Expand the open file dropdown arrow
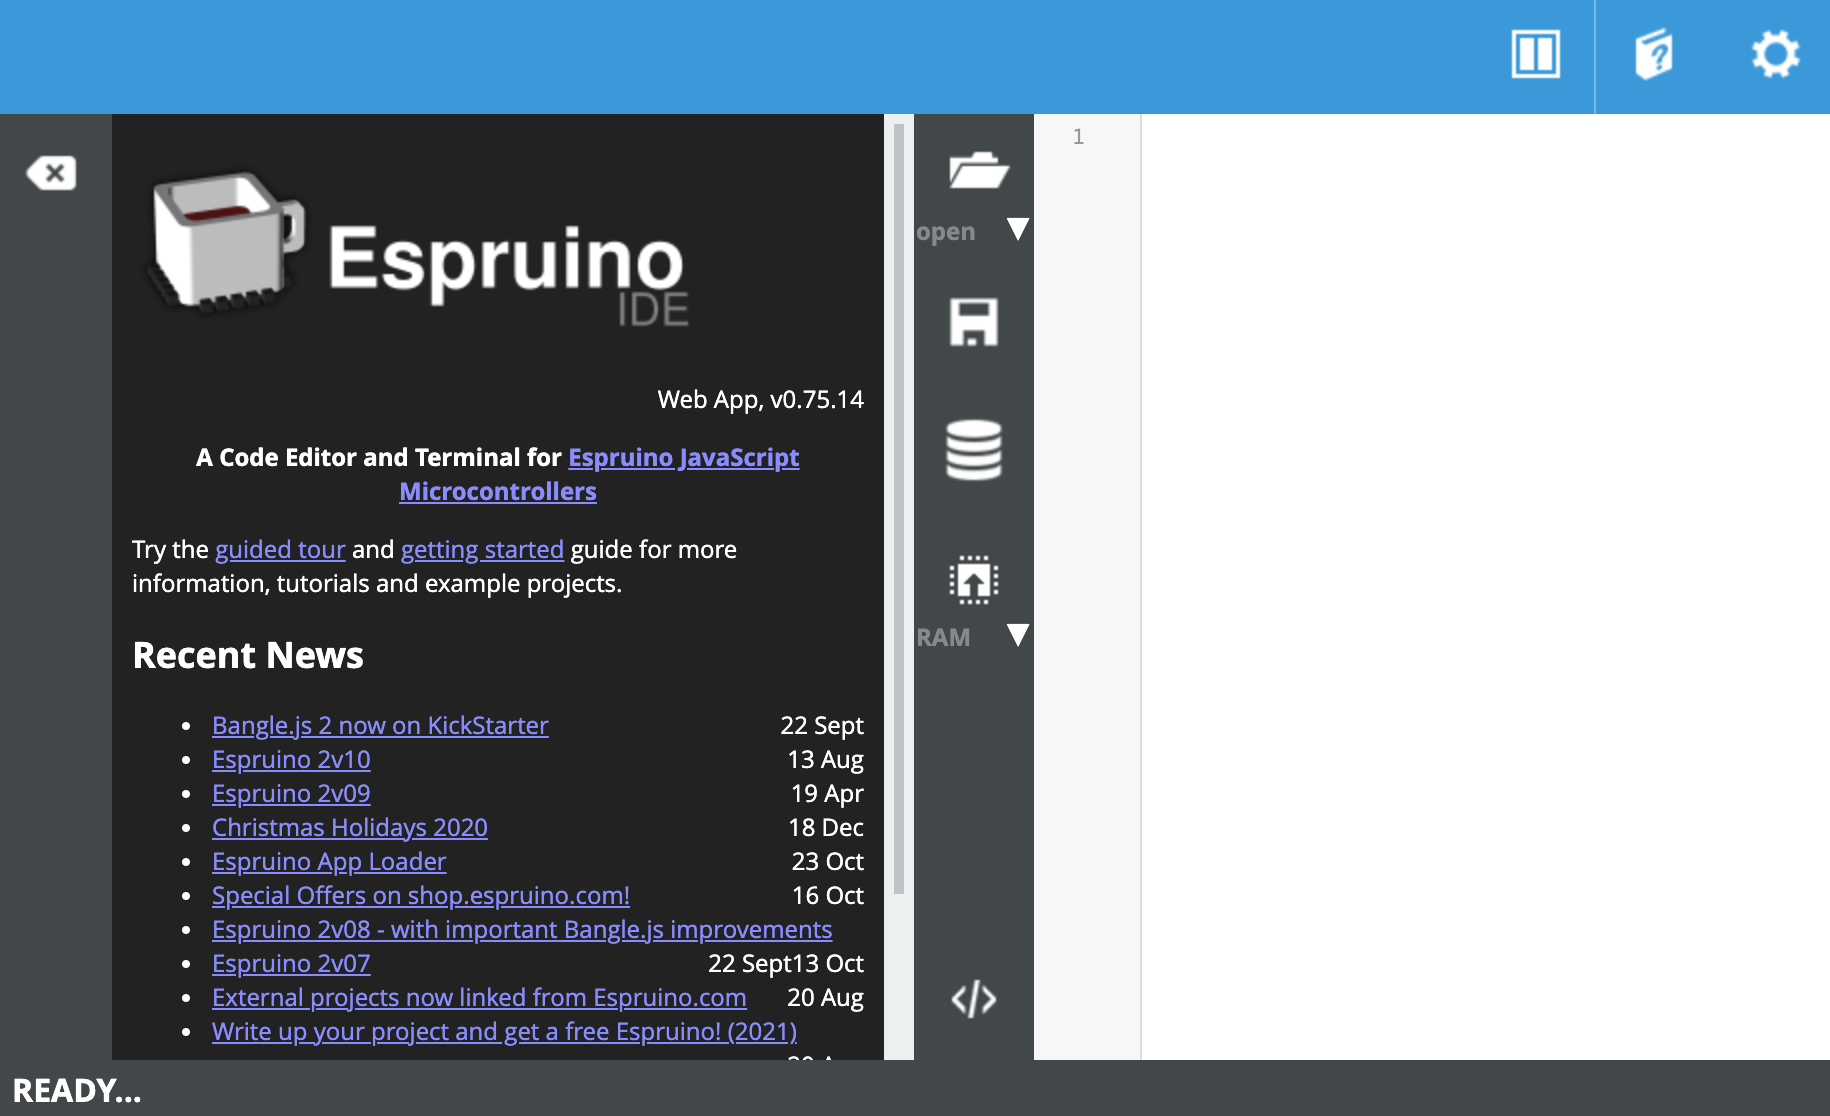Viewport: 1830px width, 1116px height. pos(1018,230)
